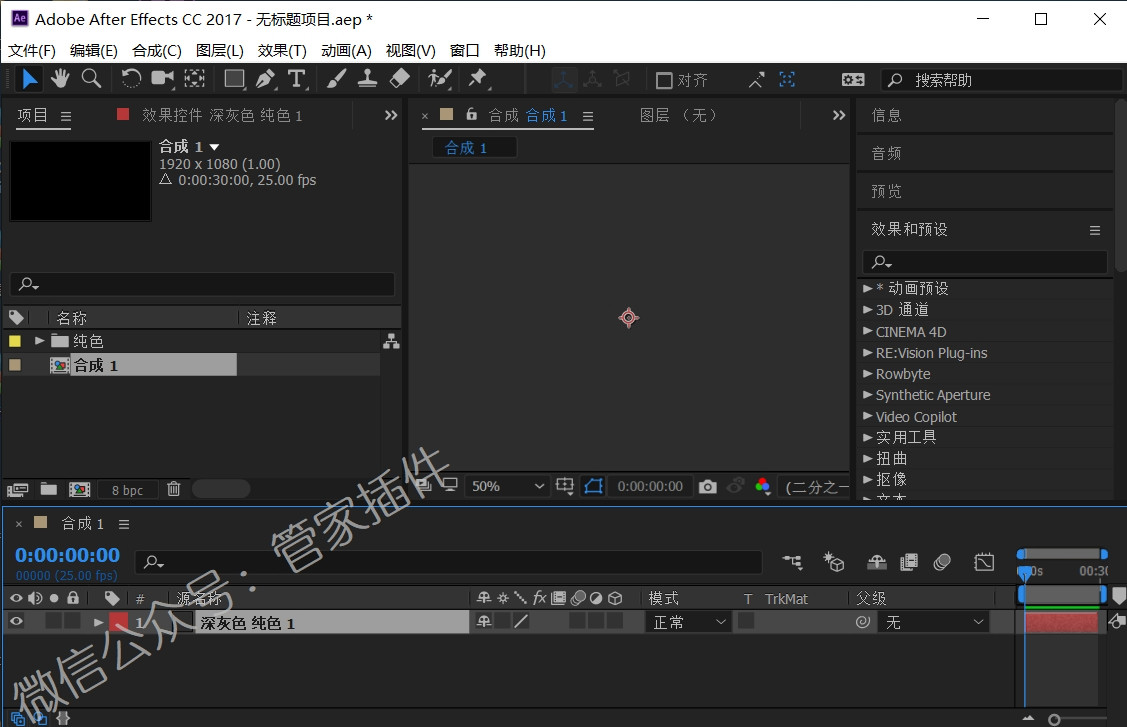Image resolution: width=1127 pixels, height=727 pixels.
Task: Open the 合成(C) menu
Action: point(157,50)
